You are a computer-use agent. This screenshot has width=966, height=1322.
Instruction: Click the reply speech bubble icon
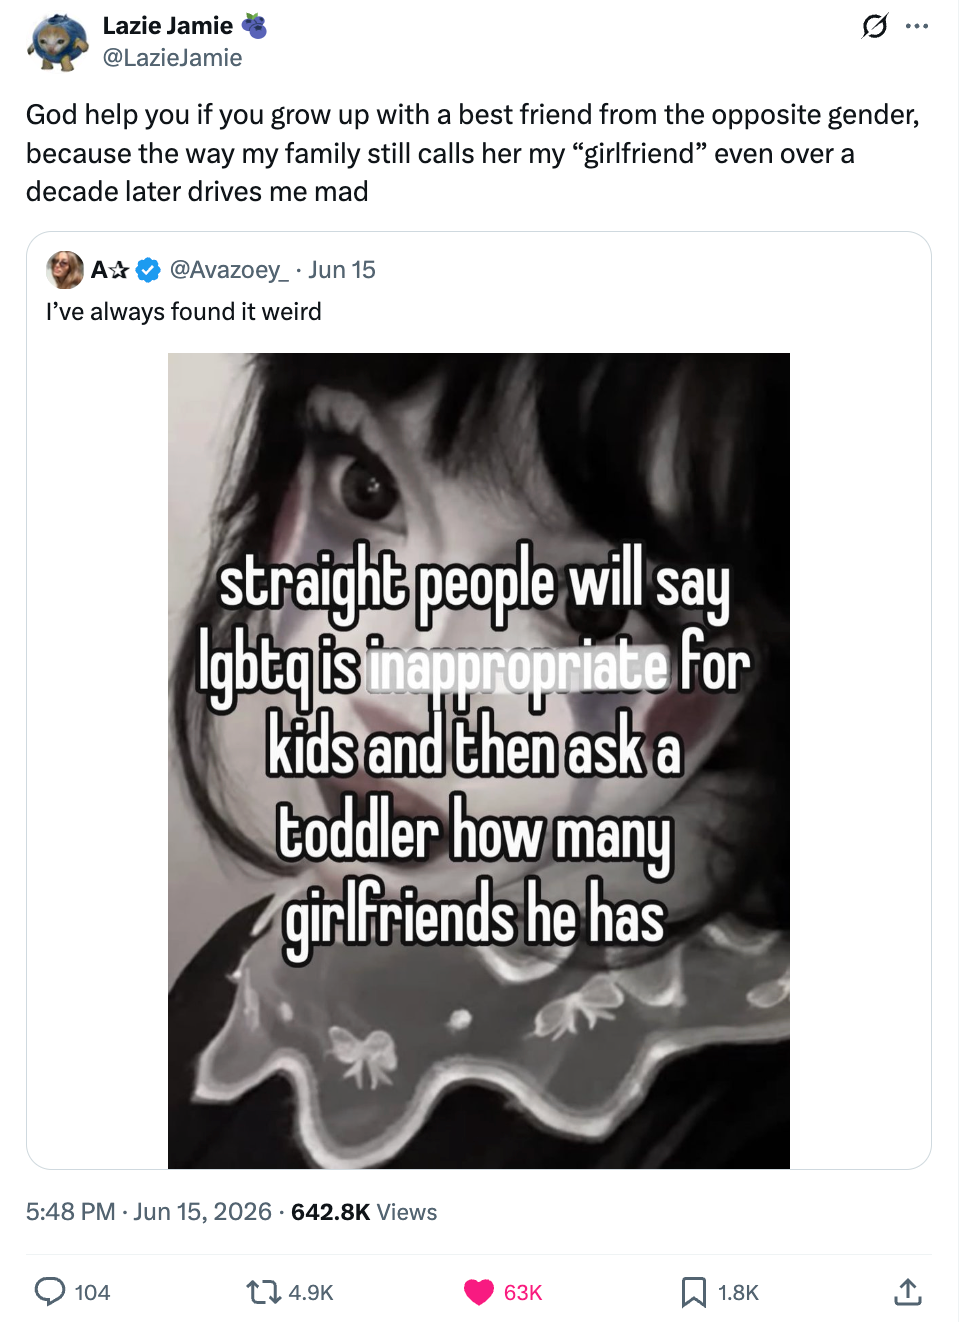pos(50,1291)
